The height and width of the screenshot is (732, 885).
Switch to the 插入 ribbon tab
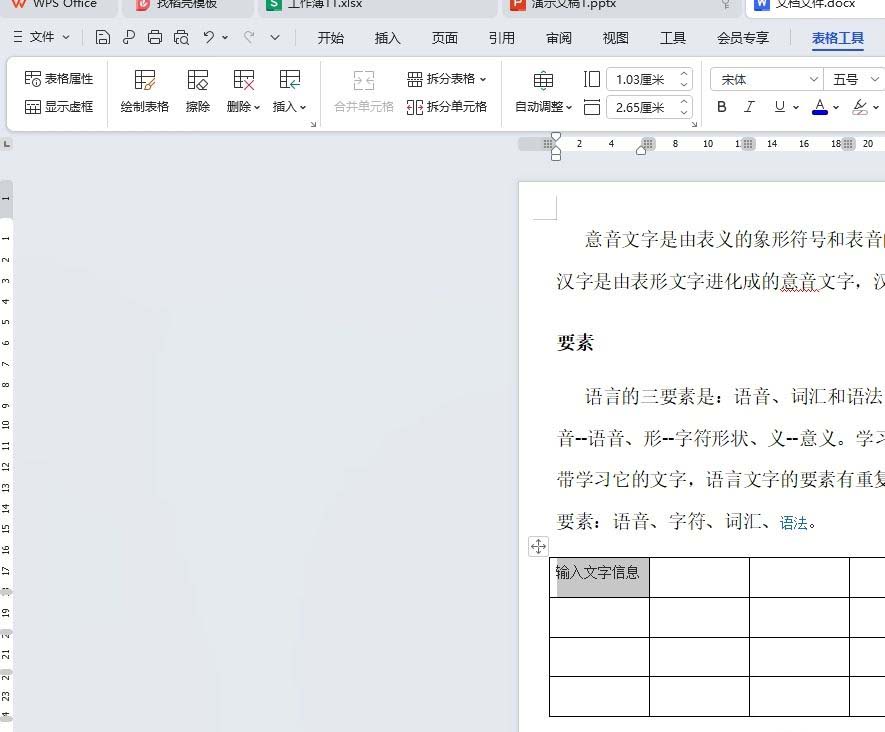[387, 38]
